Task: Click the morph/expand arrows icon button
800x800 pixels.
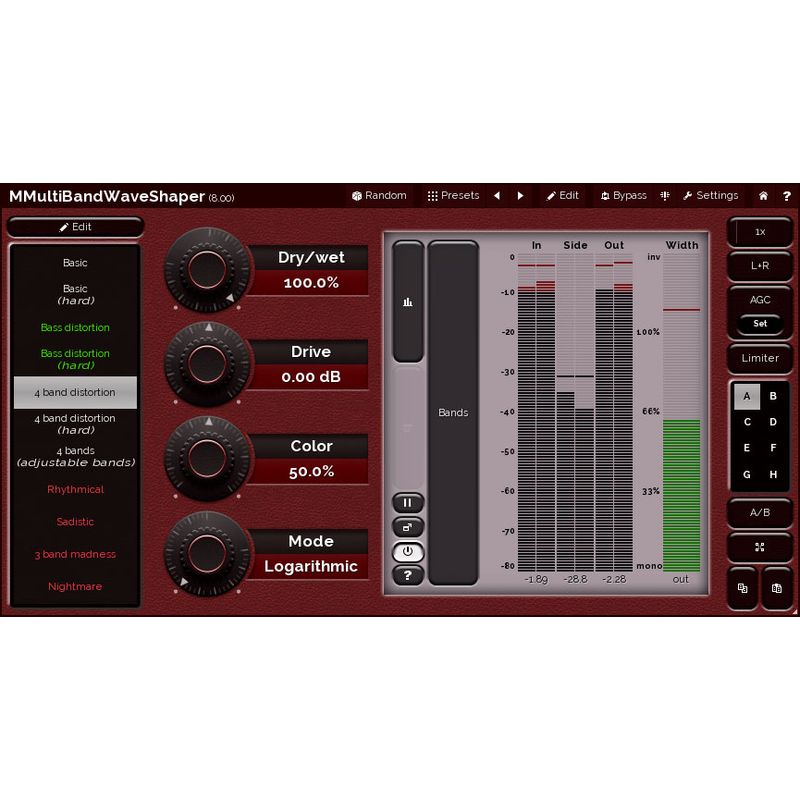Action: point(760,547)
